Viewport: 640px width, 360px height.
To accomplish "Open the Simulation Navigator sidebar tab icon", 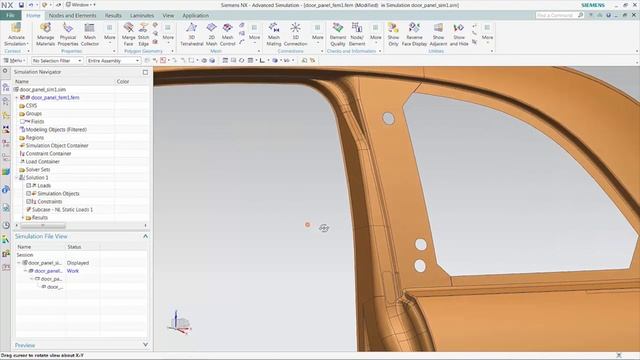I will 6,87.
